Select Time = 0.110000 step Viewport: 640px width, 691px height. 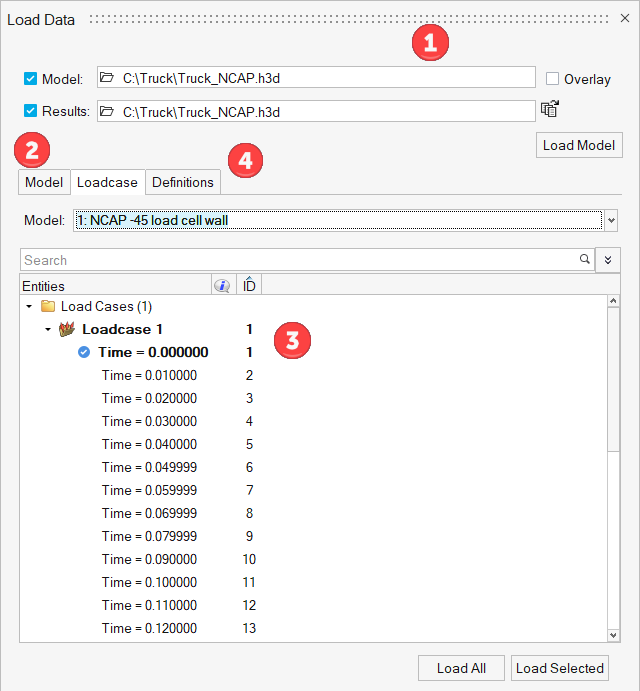pyautogui.click(x=149, y=605)
